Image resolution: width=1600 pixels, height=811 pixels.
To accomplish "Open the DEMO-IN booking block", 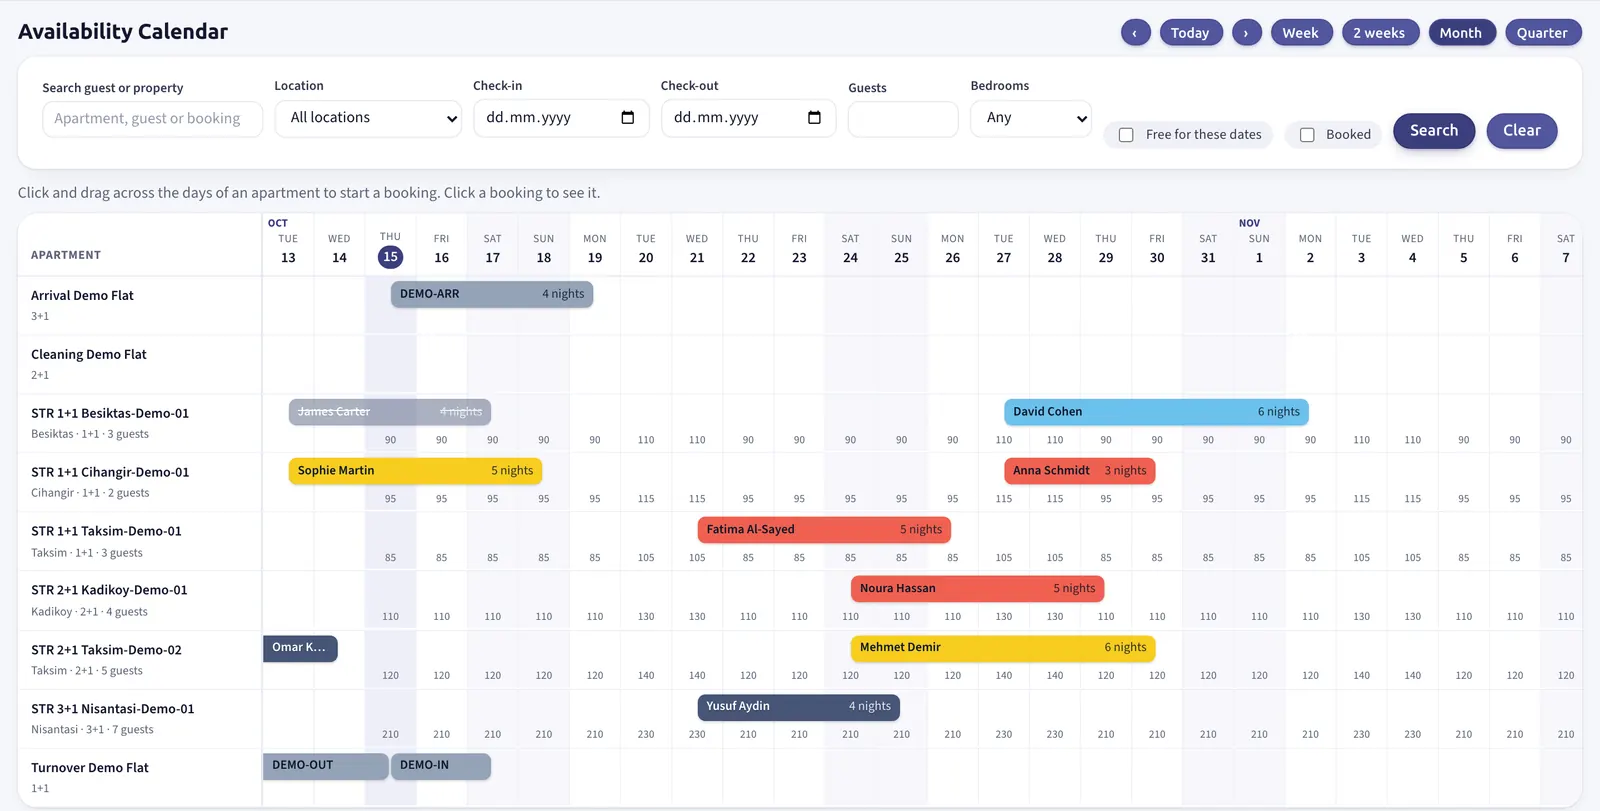I will (x=441, y=766).
